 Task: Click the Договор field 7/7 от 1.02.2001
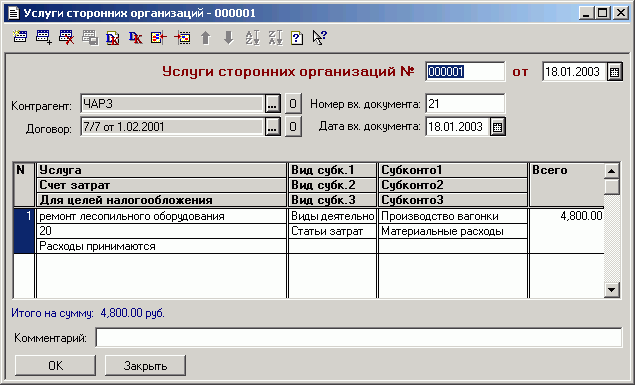[173, 127]
